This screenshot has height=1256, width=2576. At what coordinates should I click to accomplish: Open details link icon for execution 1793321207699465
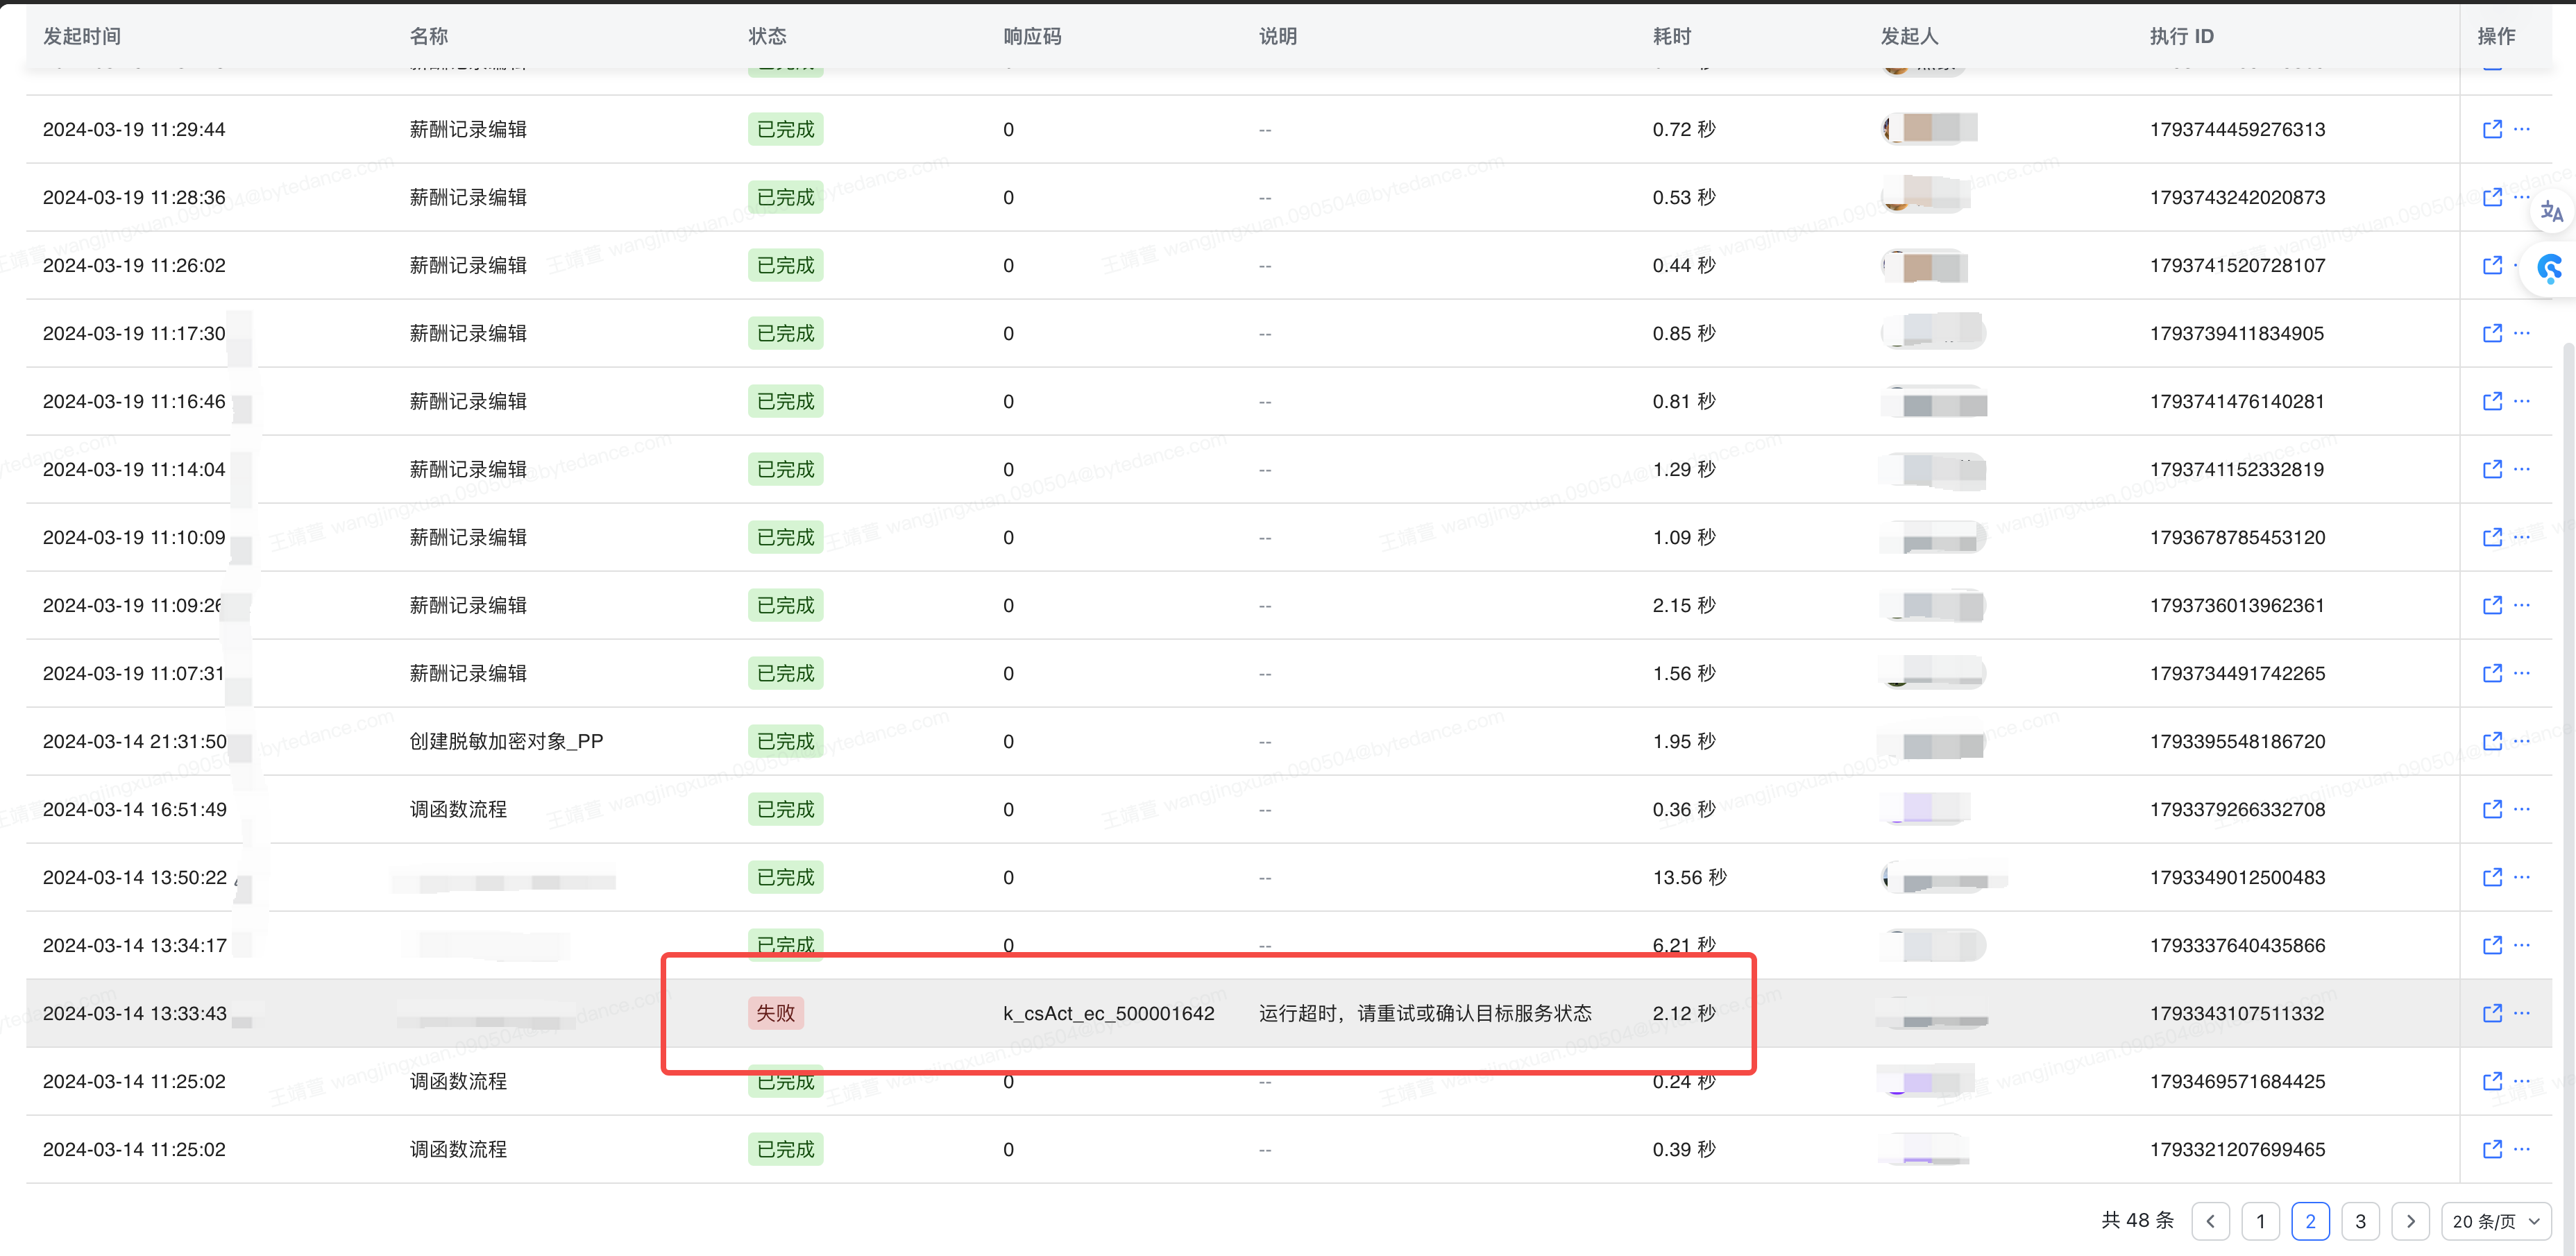coord(2492,1149)
